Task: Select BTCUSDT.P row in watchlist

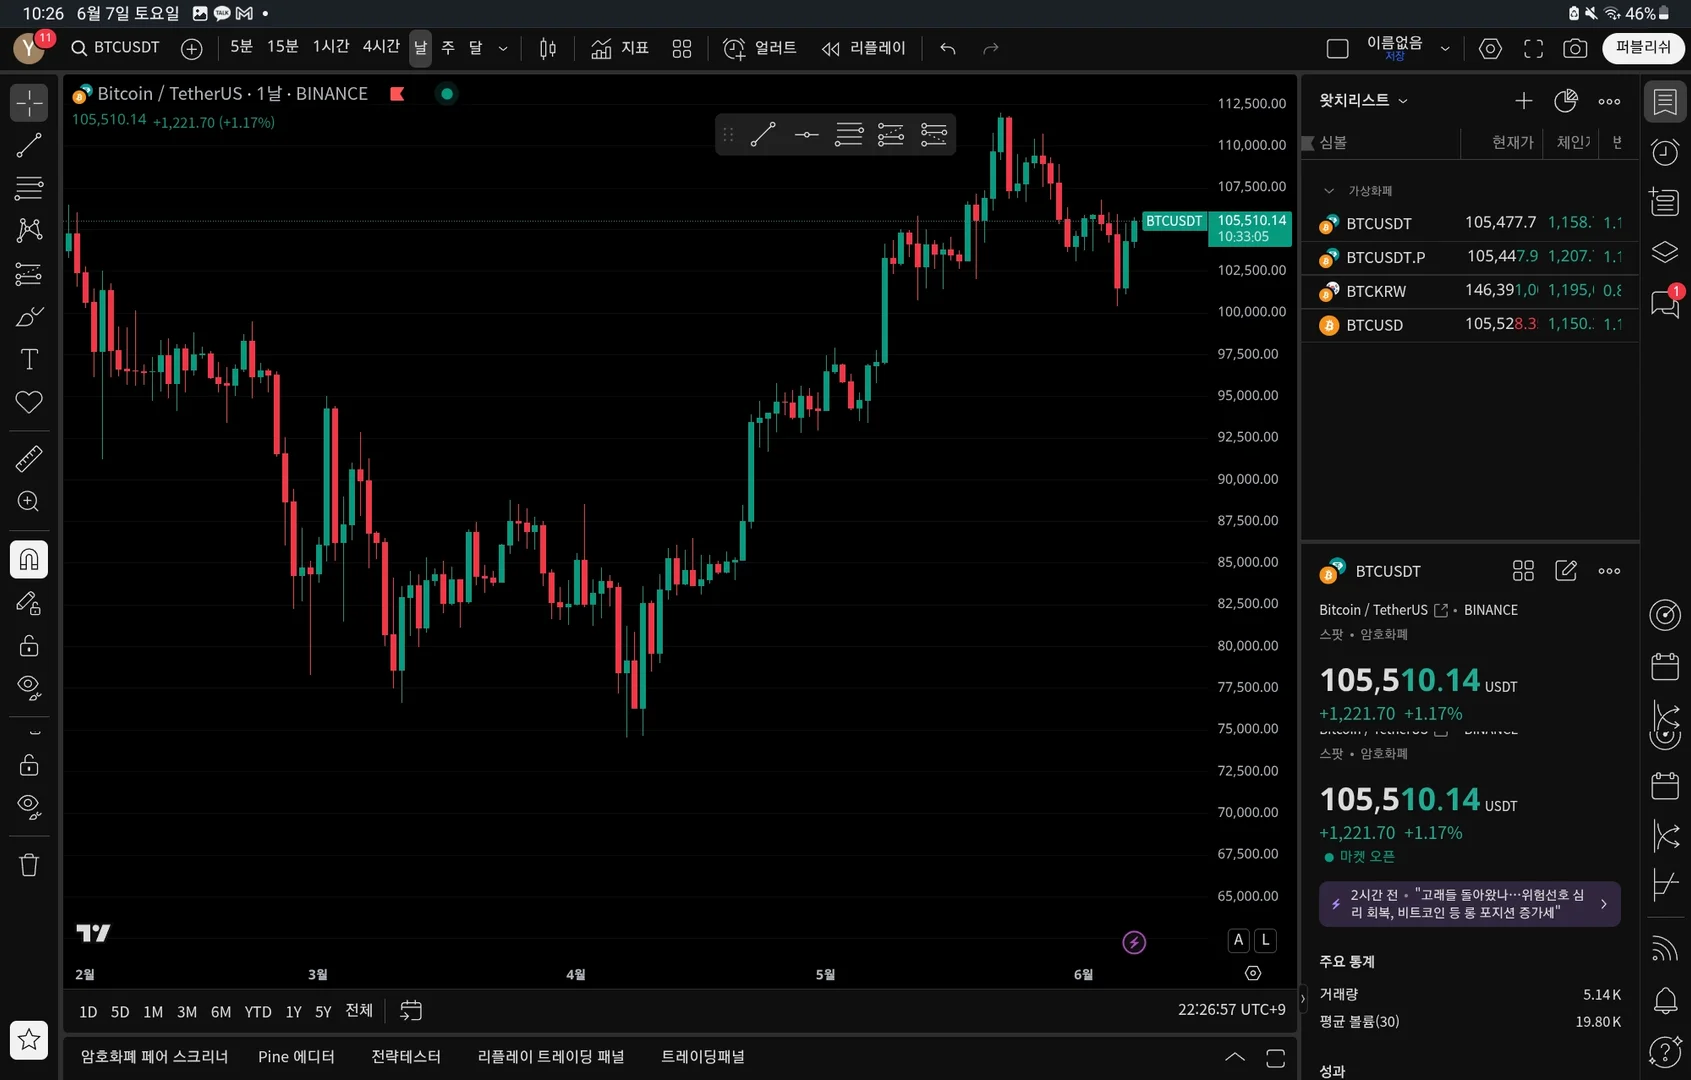Action: 1469,257
